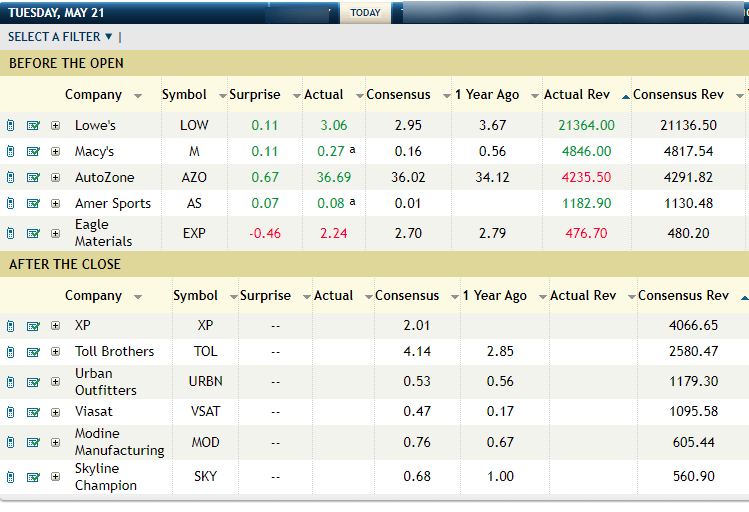Screen dimensions: 749x512
Task: Expand the Toll Brothers row details
Action: click(x=55, y=352)
